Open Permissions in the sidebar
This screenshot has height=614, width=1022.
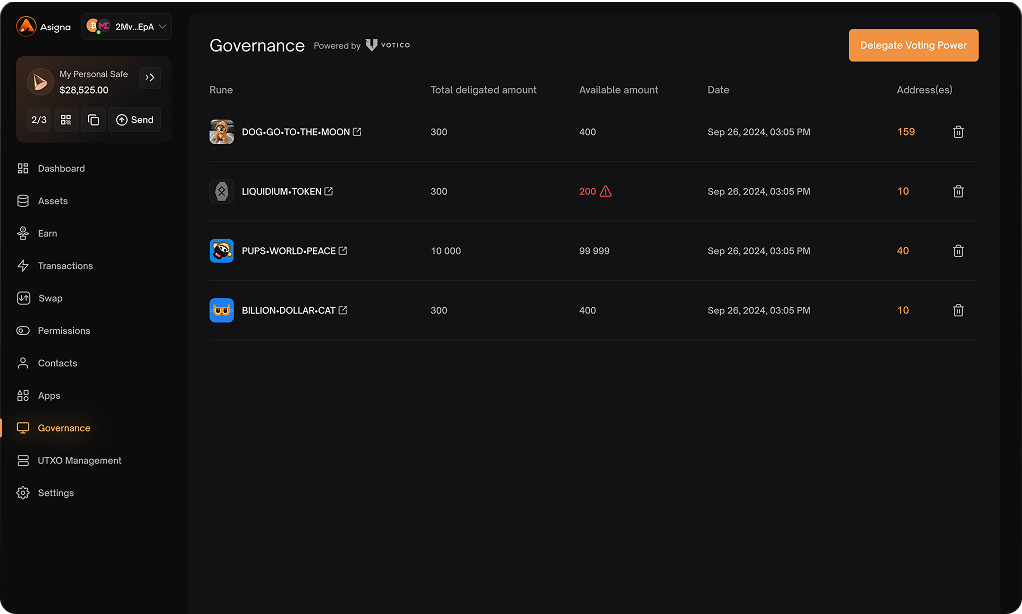pyautogui.click(x=64, y=331)
